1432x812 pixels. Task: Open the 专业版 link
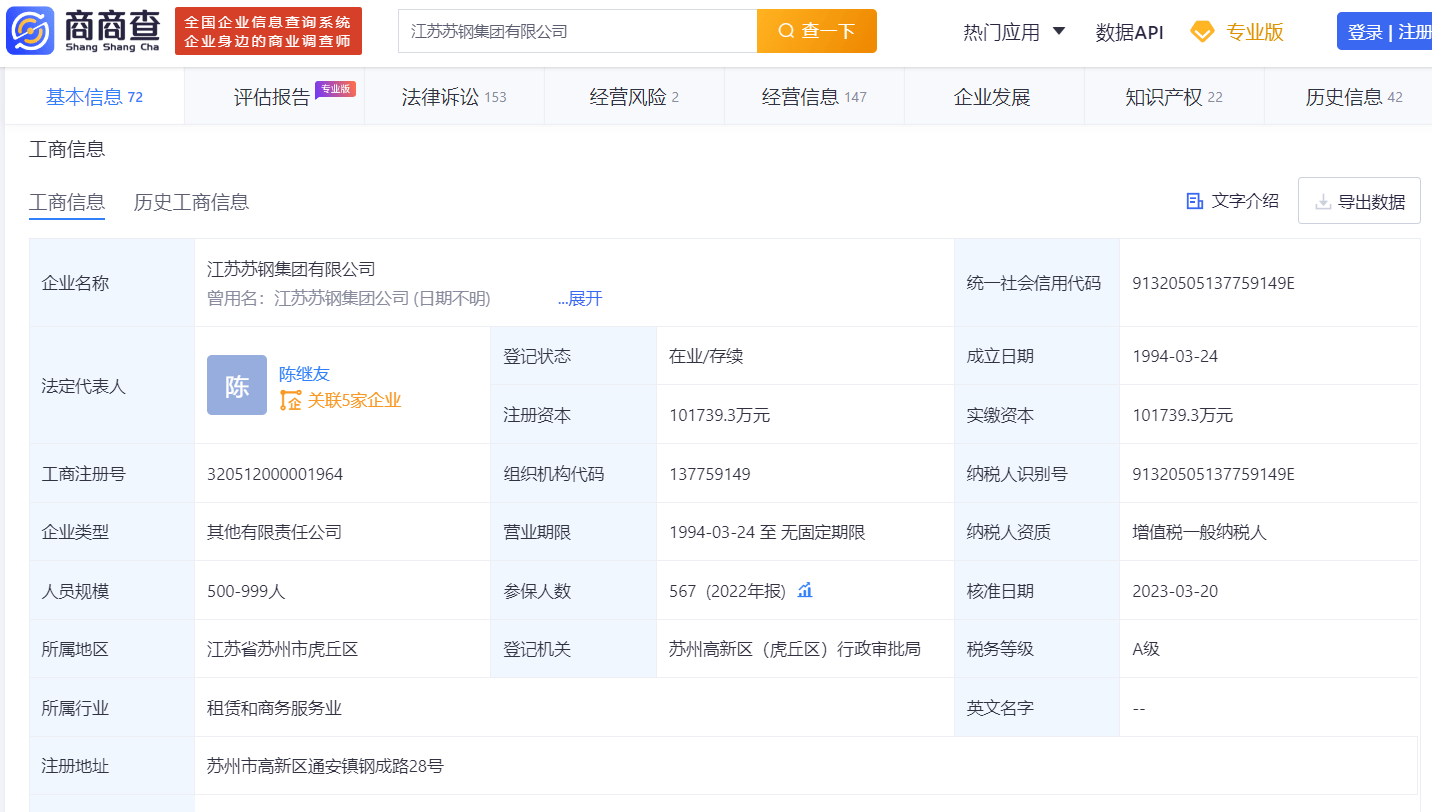1255,32
